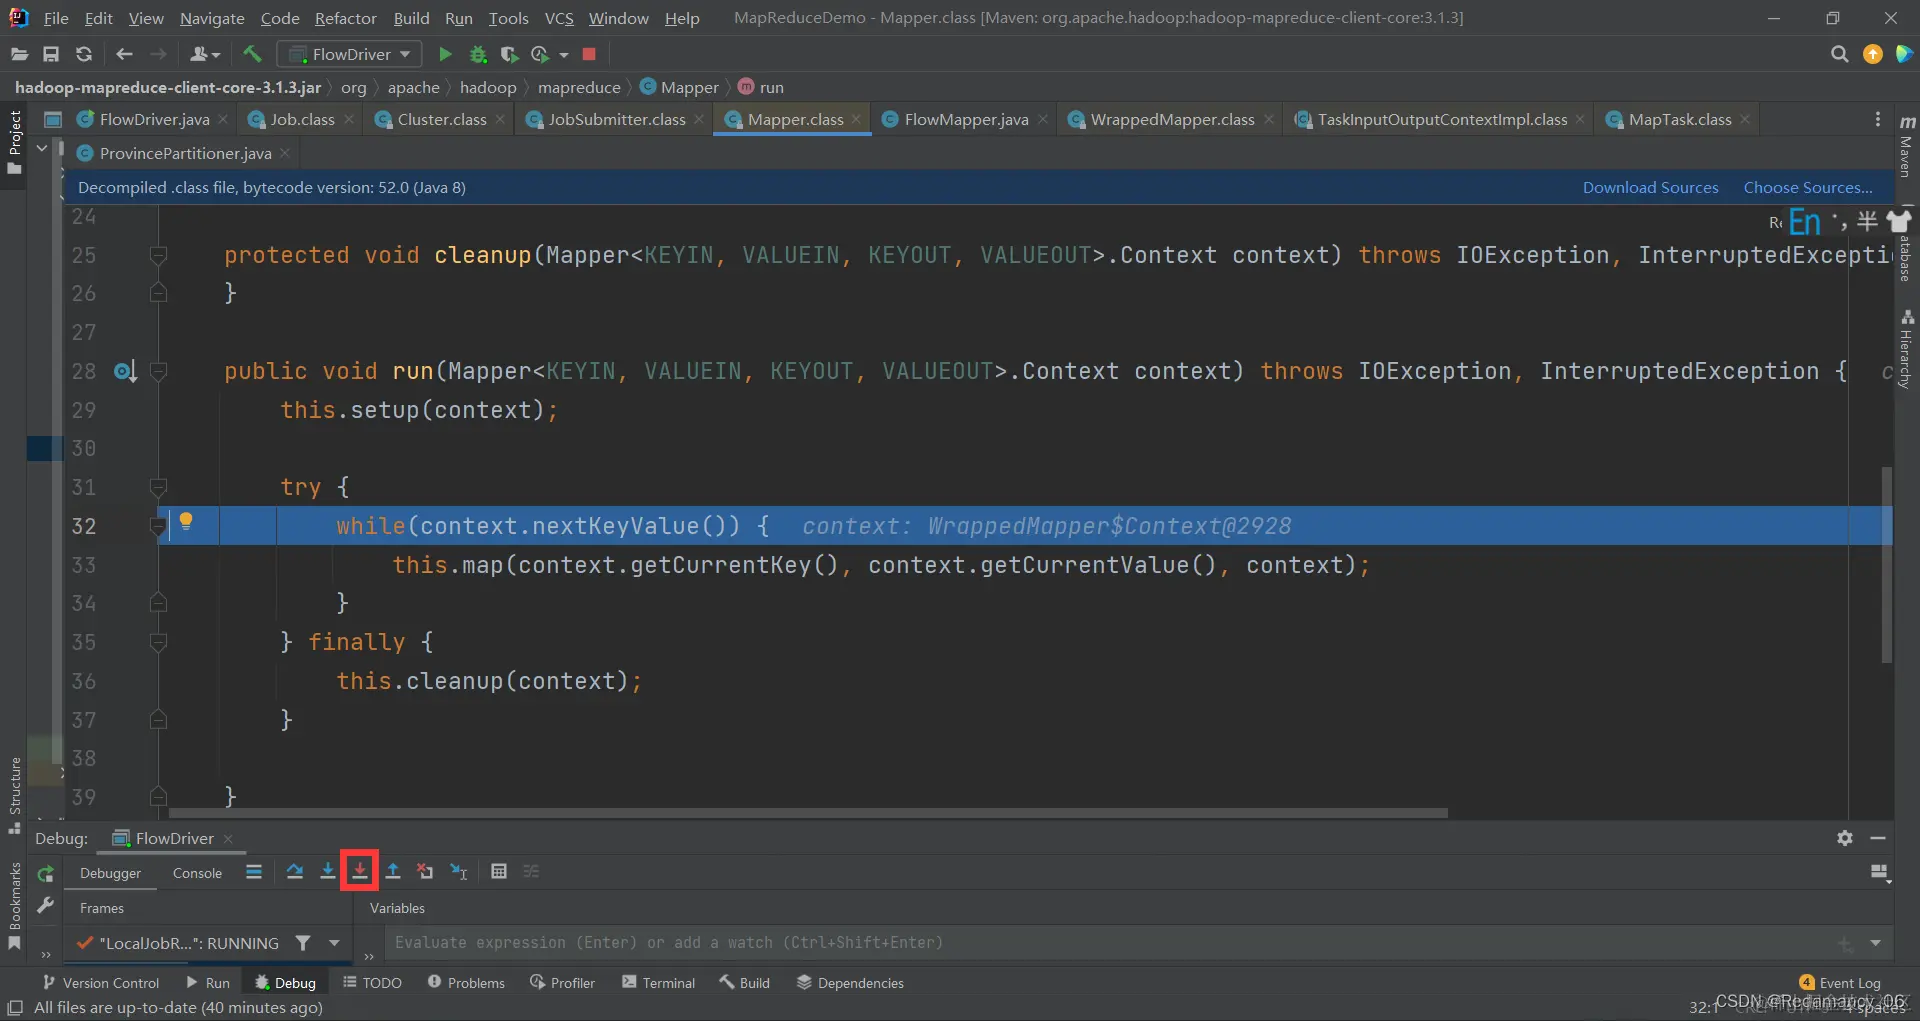Click Step Into in the debug toolbar
Image resolution: width=1920 pixels, height=1021 pixels.
point(327,871)
